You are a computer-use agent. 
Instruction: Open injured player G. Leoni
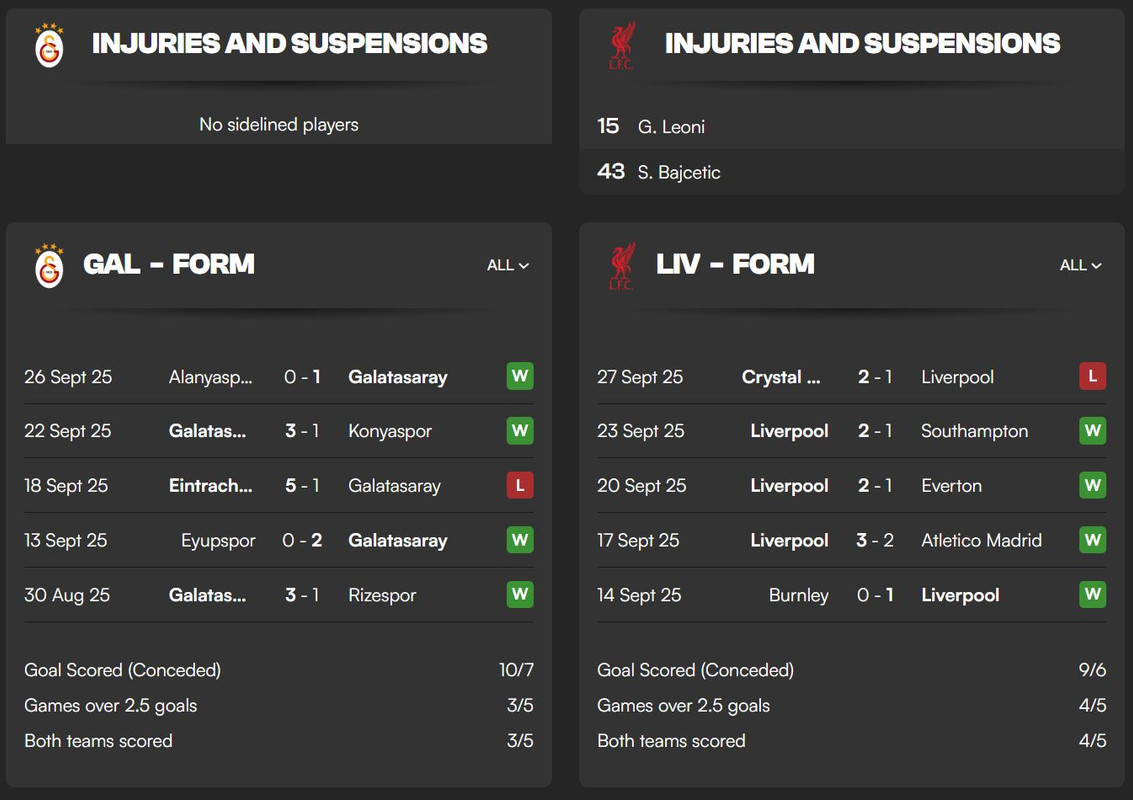click(x=671, y=127)
